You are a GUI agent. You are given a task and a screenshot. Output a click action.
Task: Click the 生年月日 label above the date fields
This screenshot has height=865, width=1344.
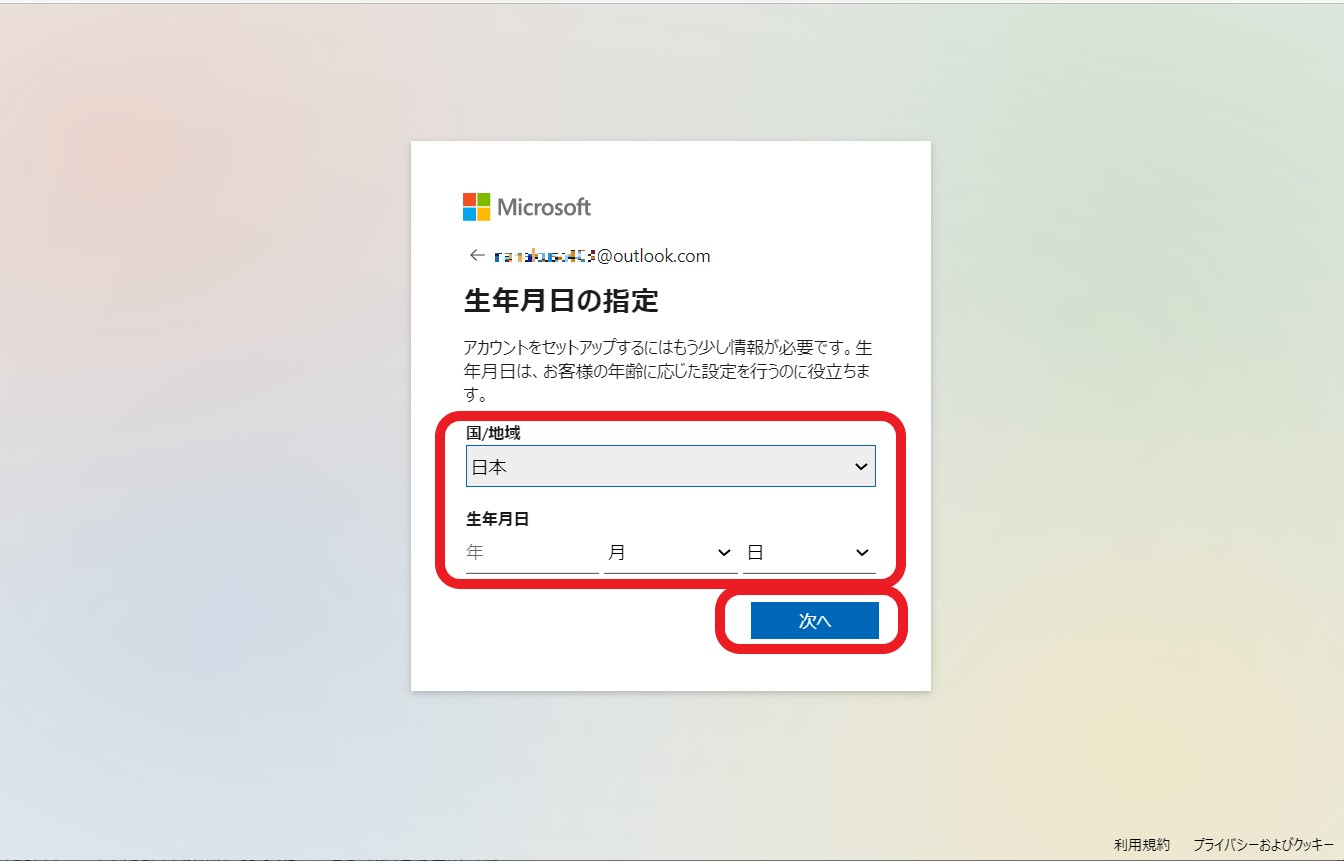tap(497, 519)
